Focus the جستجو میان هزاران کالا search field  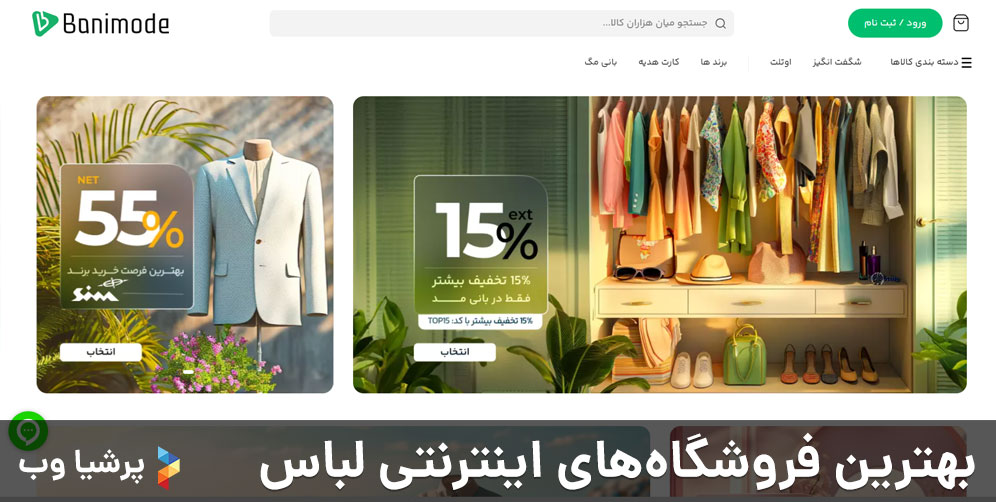click(x=501, y=24)
